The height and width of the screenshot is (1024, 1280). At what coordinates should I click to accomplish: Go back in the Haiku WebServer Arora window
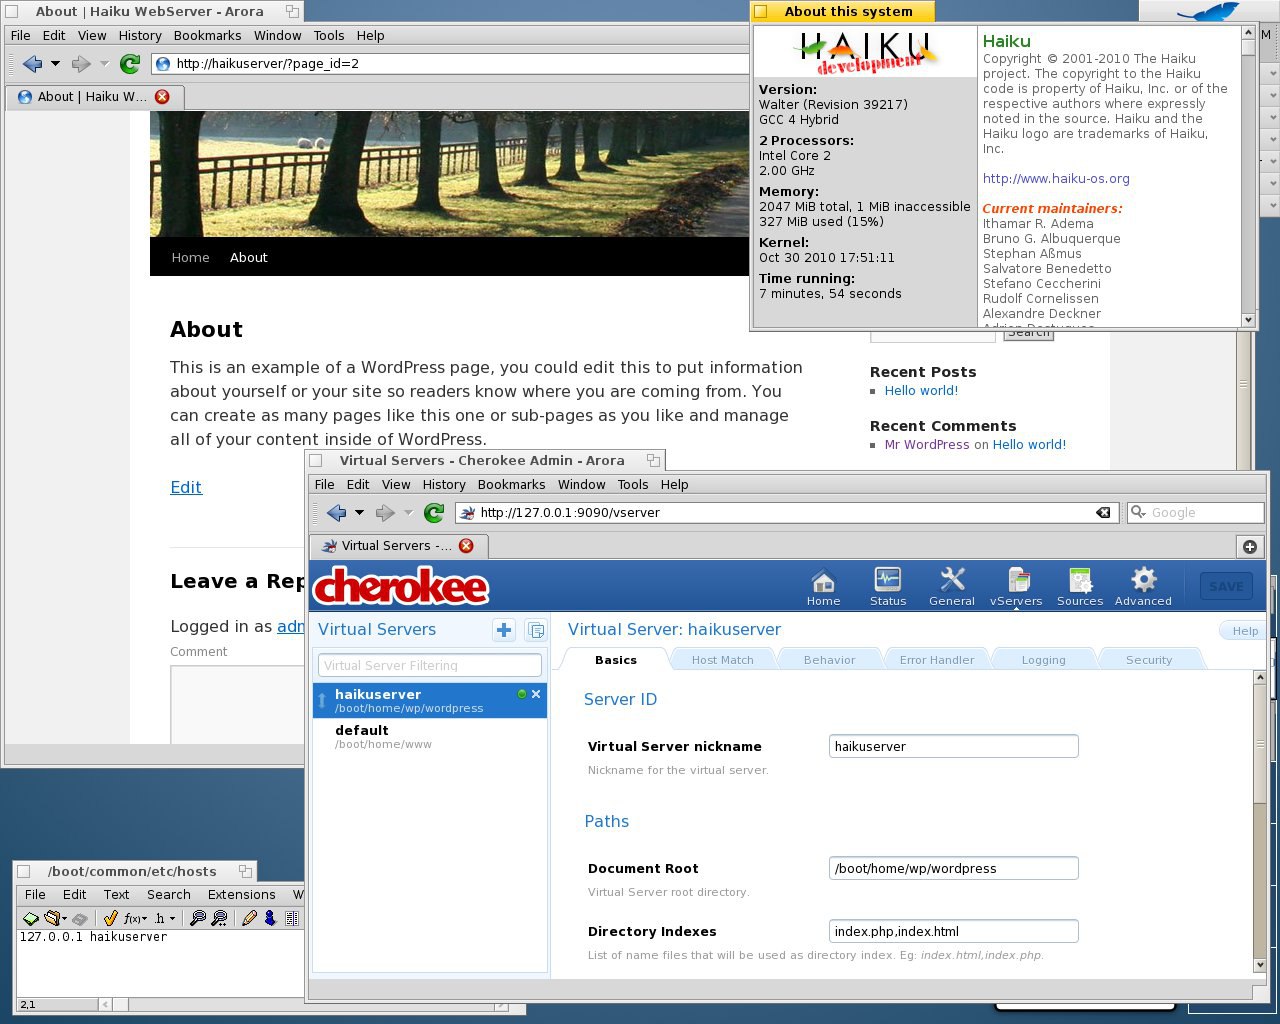(32, 64)
